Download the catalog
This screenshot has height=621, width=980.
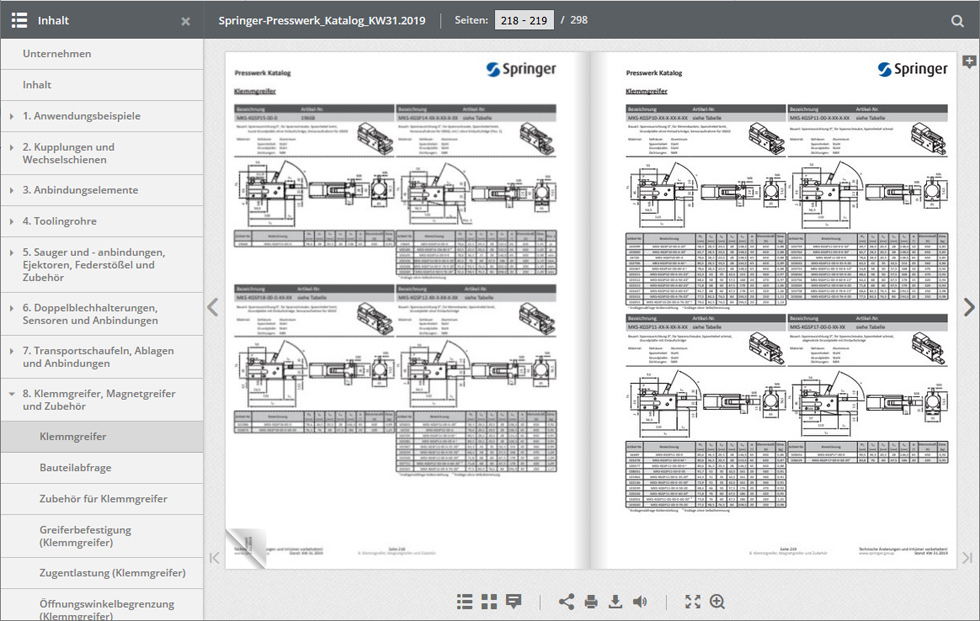click(615, 602)
